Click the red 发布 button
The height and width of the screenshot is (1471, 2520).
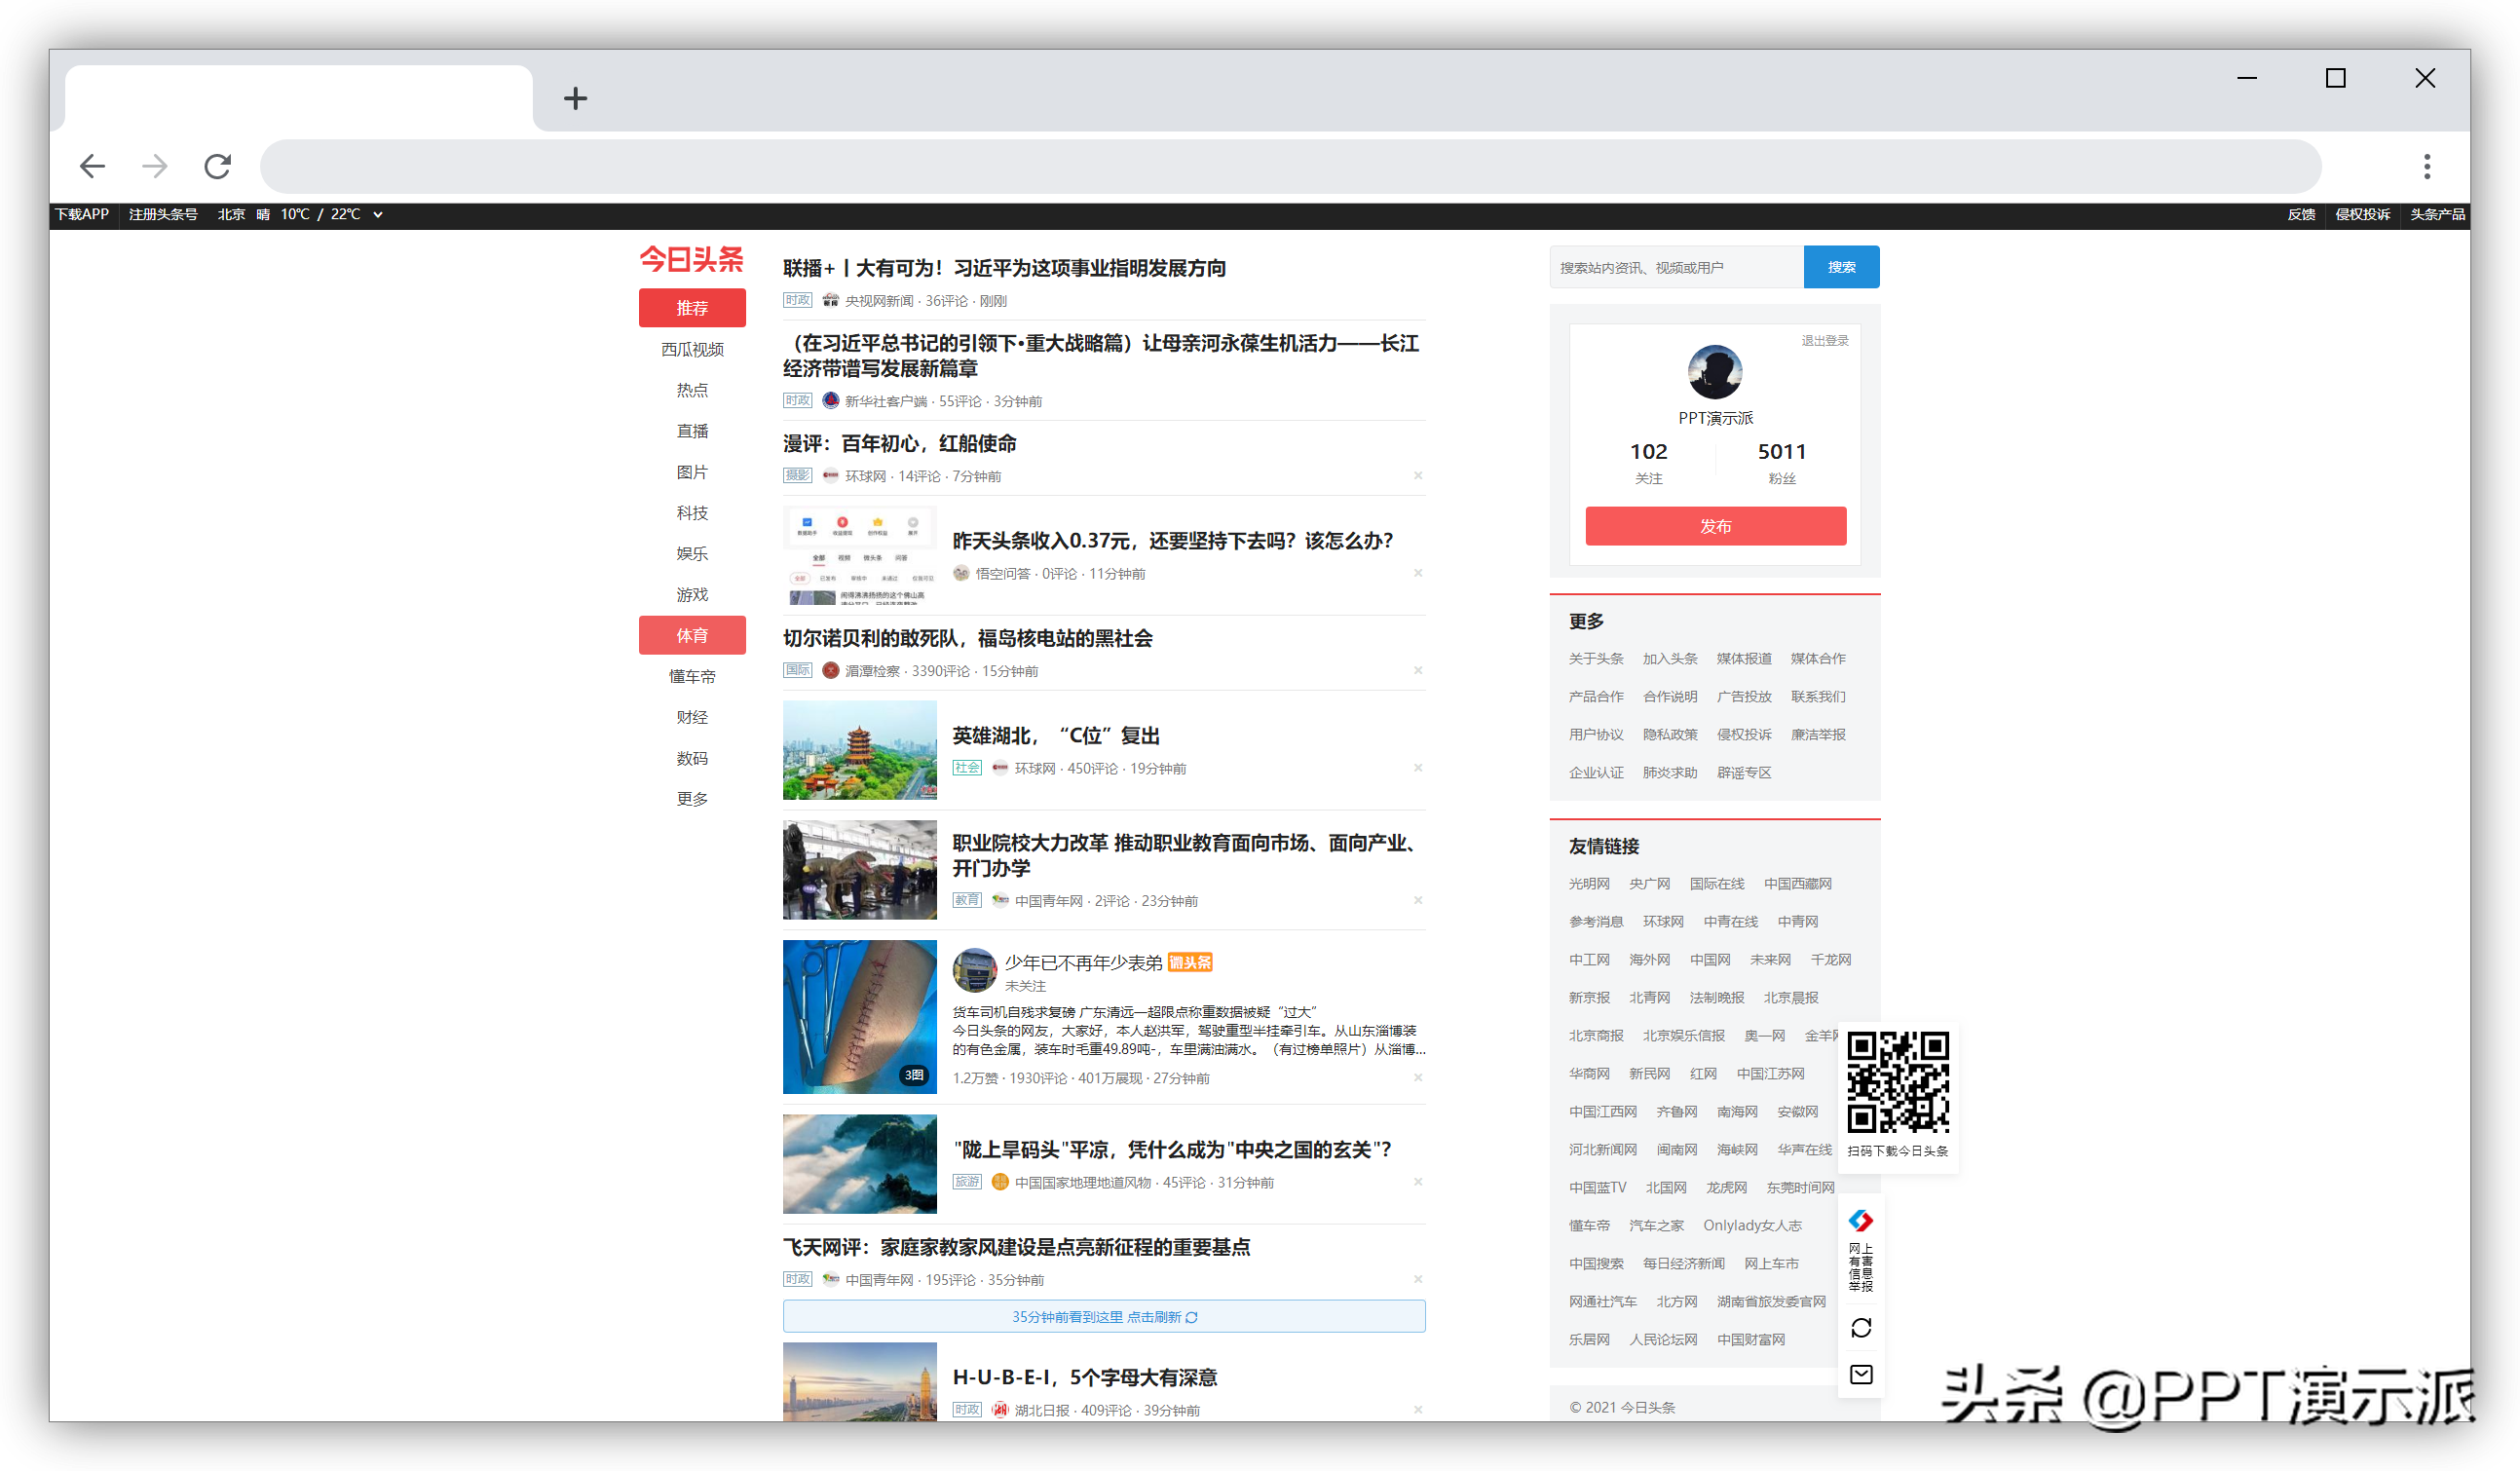pos(1715,527)
